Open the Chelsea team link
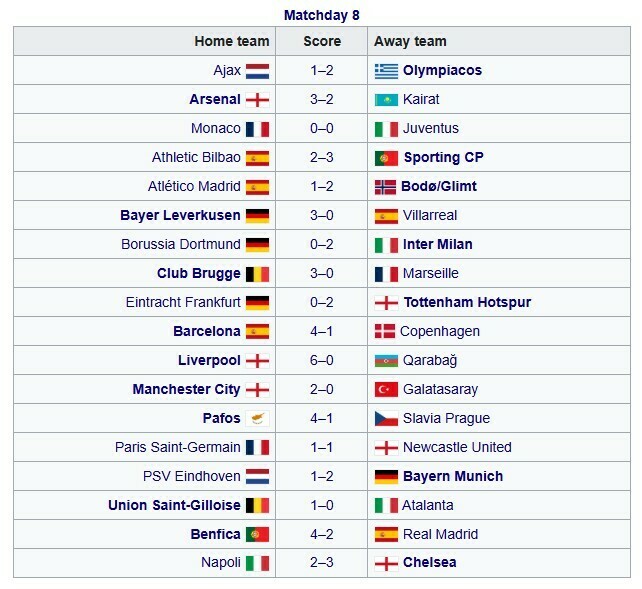 coord(430,564)
